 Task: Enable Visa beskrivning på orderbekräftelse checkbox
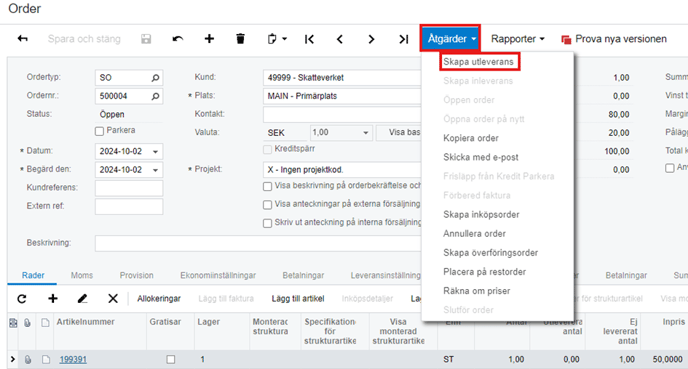pos(267,186)
